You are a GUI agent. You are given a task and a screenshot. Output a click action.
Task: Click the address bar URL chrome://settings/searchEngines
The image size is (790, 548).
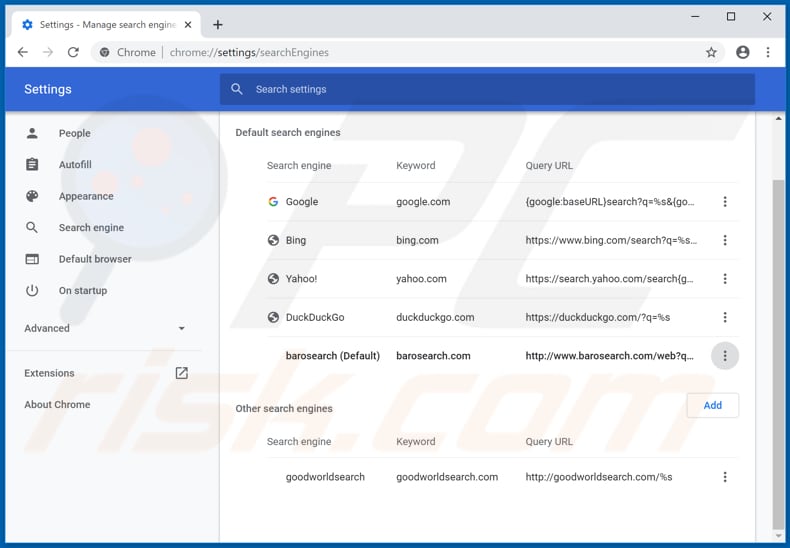[249, 52]
